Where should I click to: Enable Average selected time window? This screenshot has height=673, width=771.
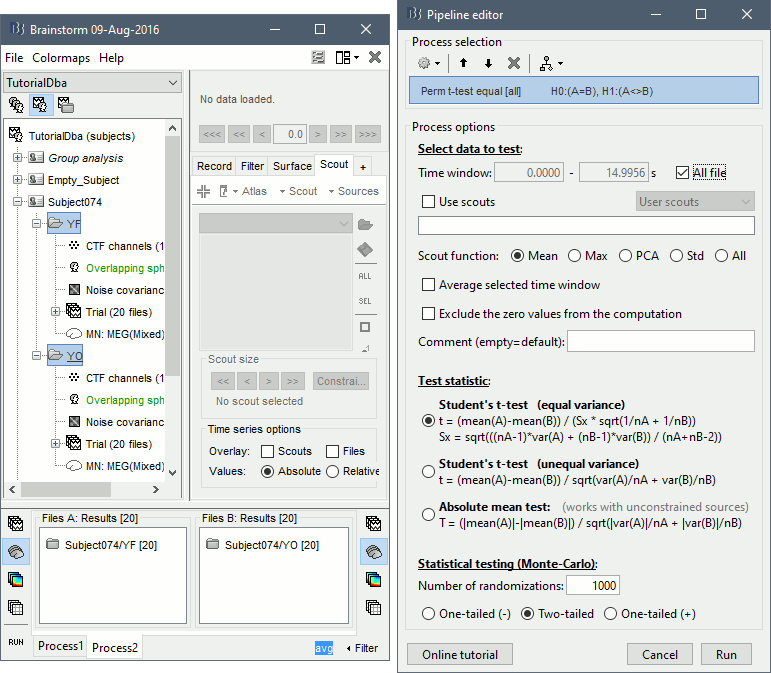(429, 285)
